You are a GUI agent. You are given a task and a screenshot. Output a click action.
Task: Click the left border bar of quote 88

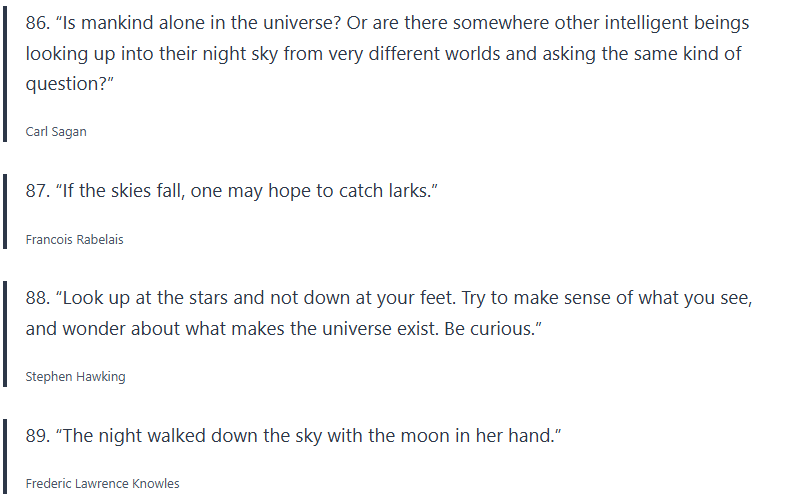tap(5, 336)
